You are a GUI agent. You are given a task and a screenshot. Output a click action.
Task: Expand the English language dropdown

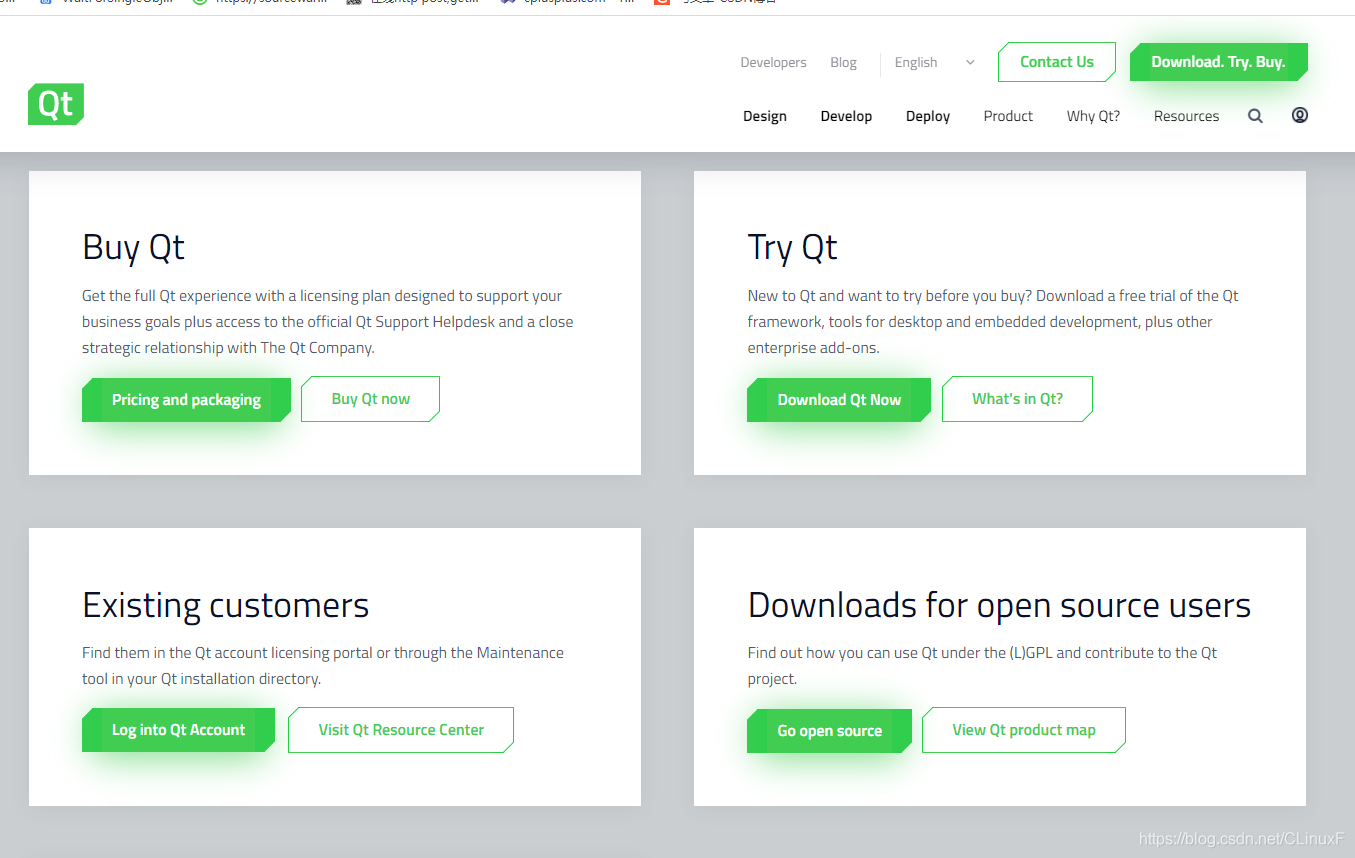pos(934,62)
